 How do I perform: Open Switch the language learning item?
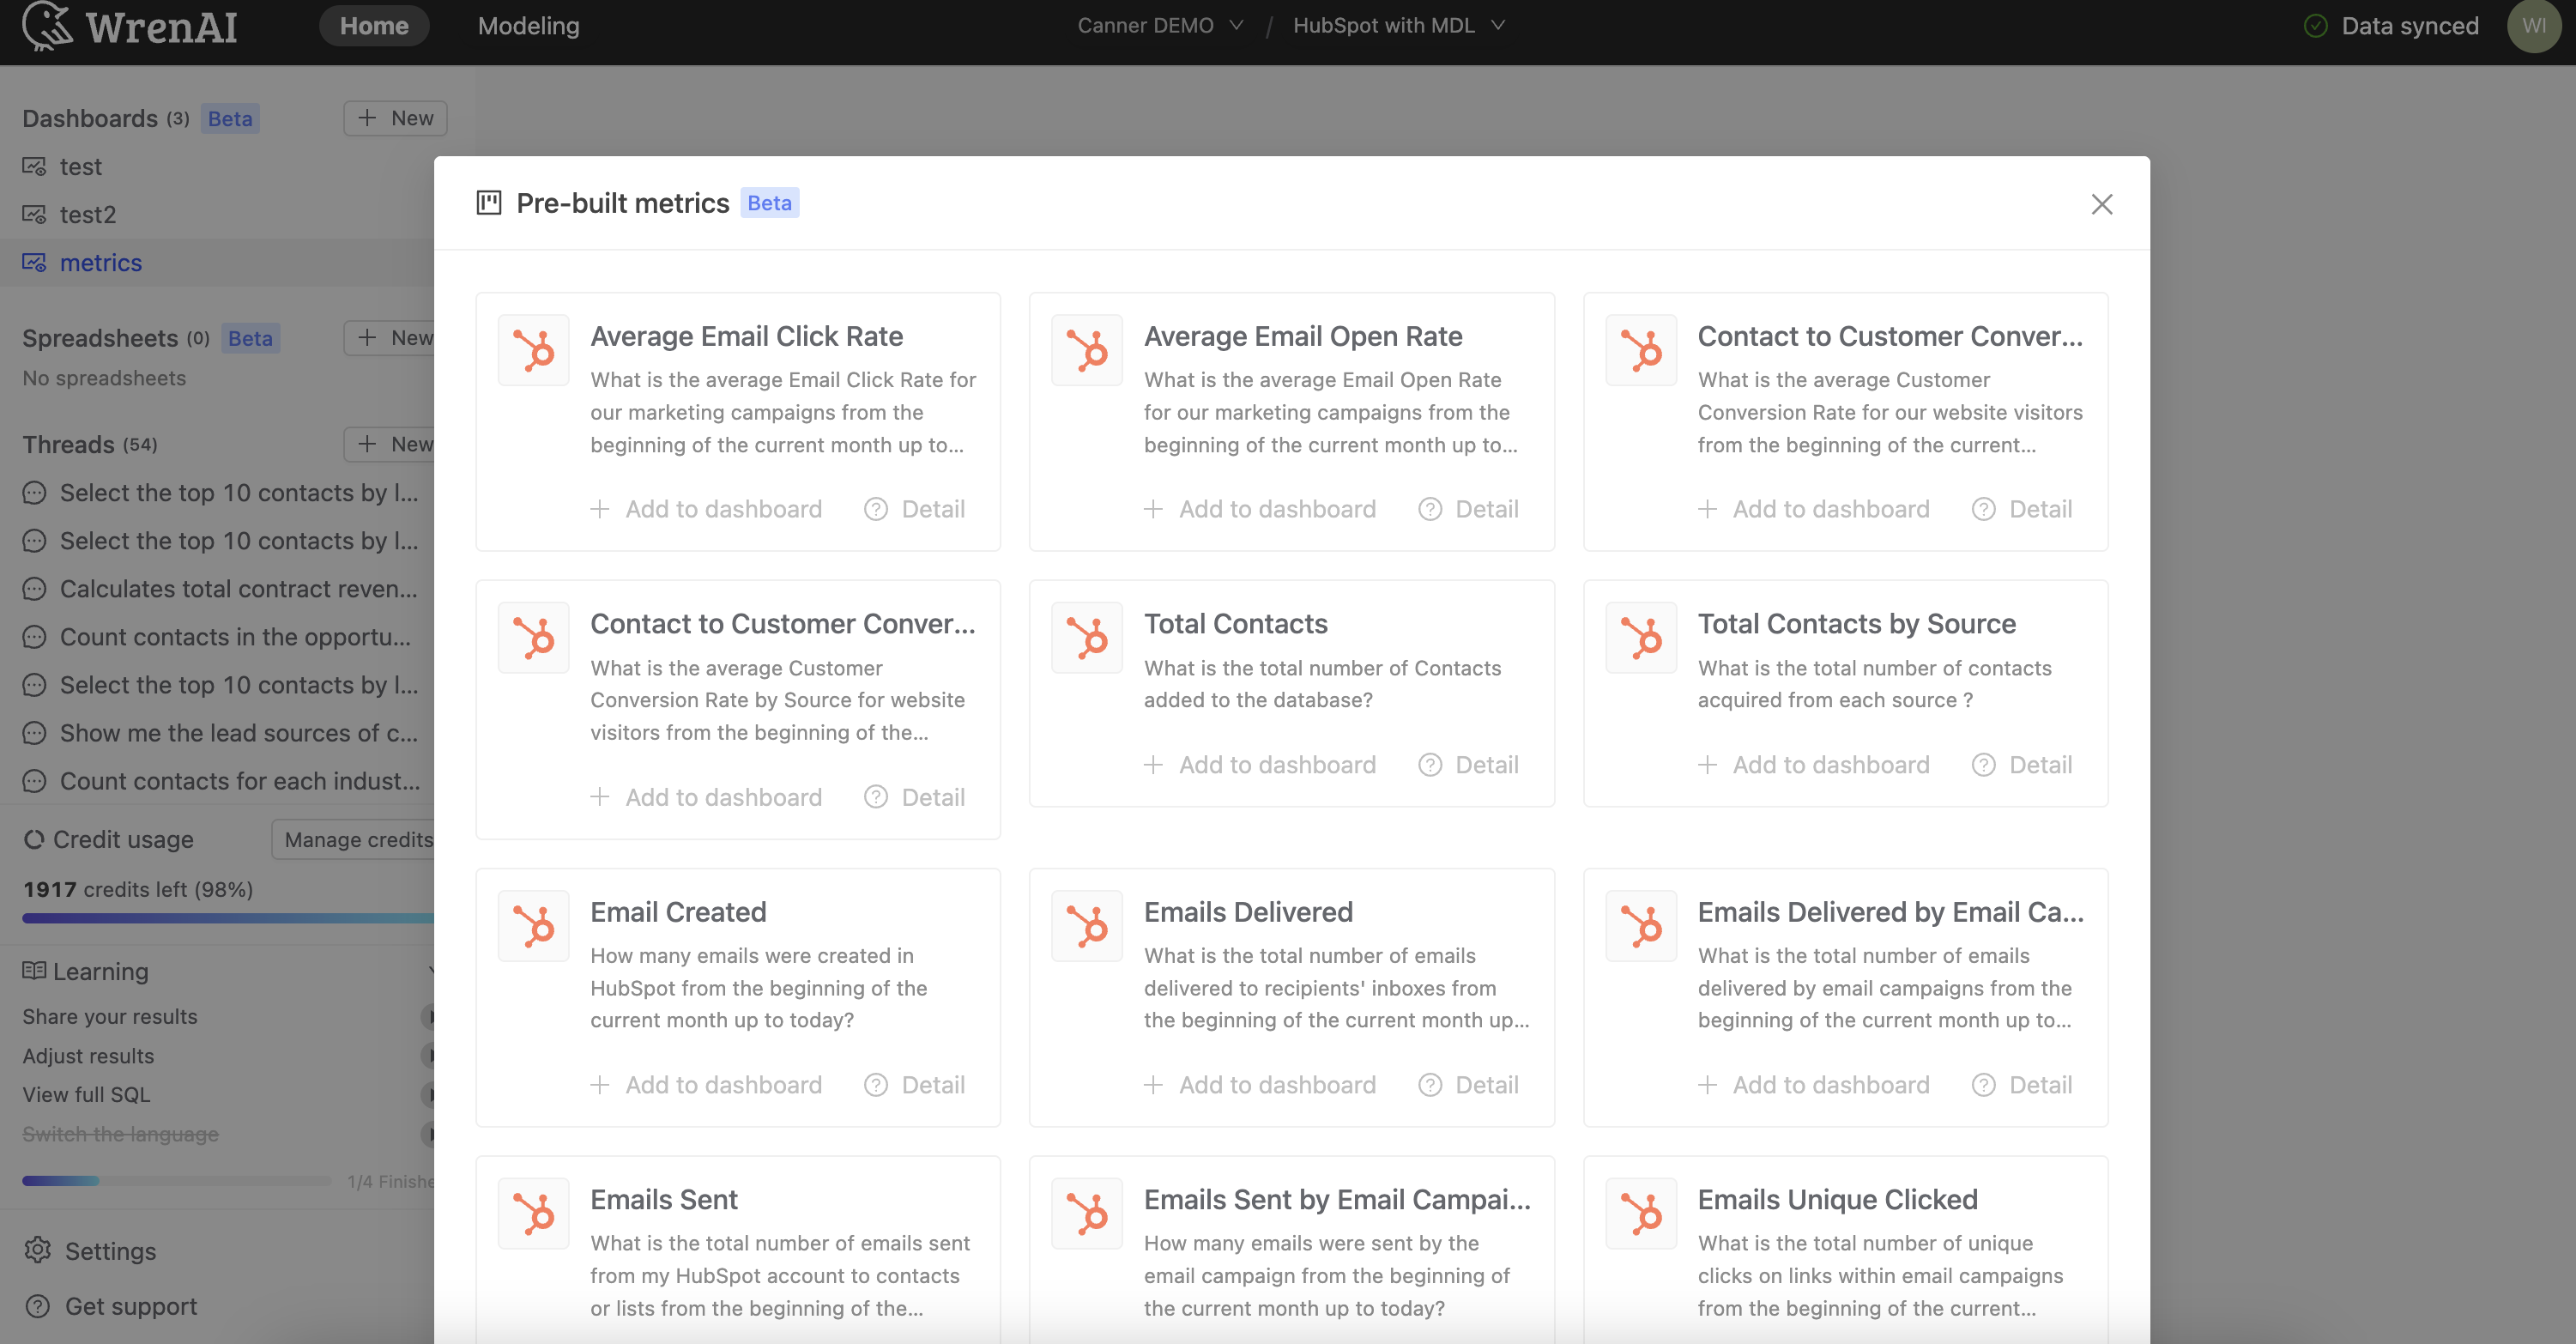[x=120, y=1134]
